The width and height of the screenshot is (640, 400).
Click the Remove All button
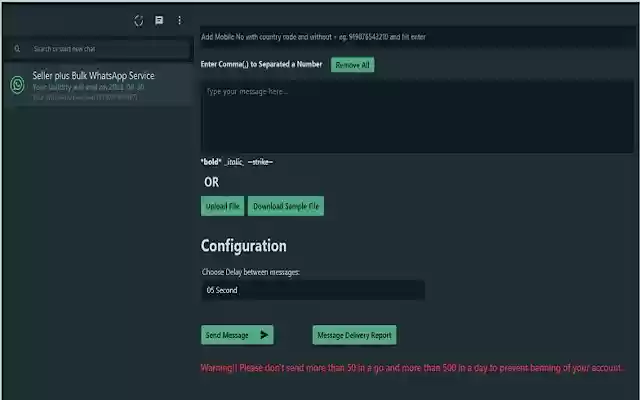[x=353, y=65]
